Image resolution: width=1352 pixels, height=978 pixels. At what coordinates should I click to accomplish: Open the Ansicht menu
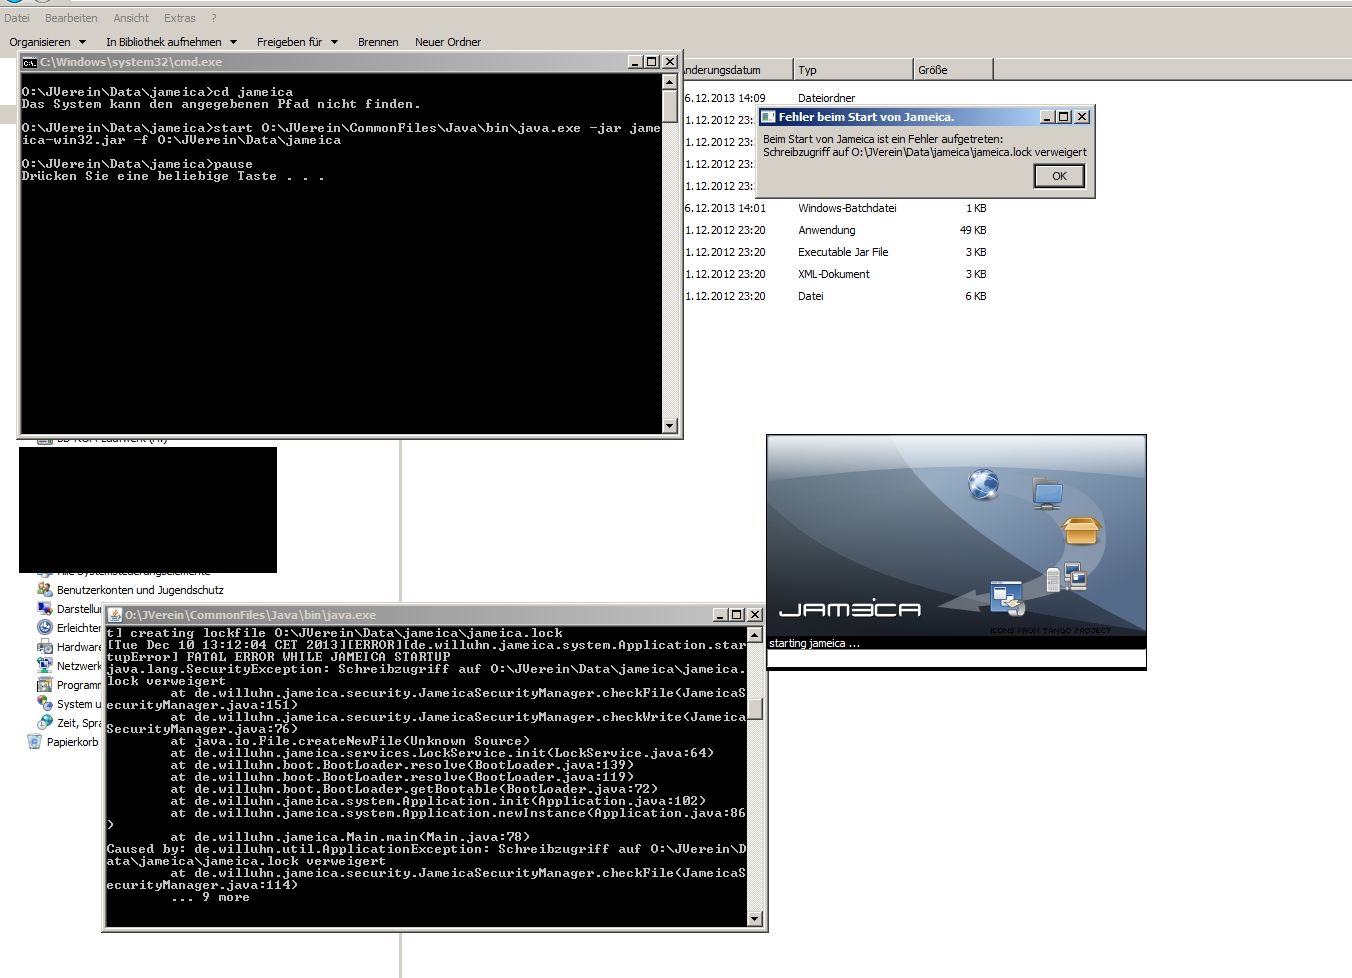131,18
